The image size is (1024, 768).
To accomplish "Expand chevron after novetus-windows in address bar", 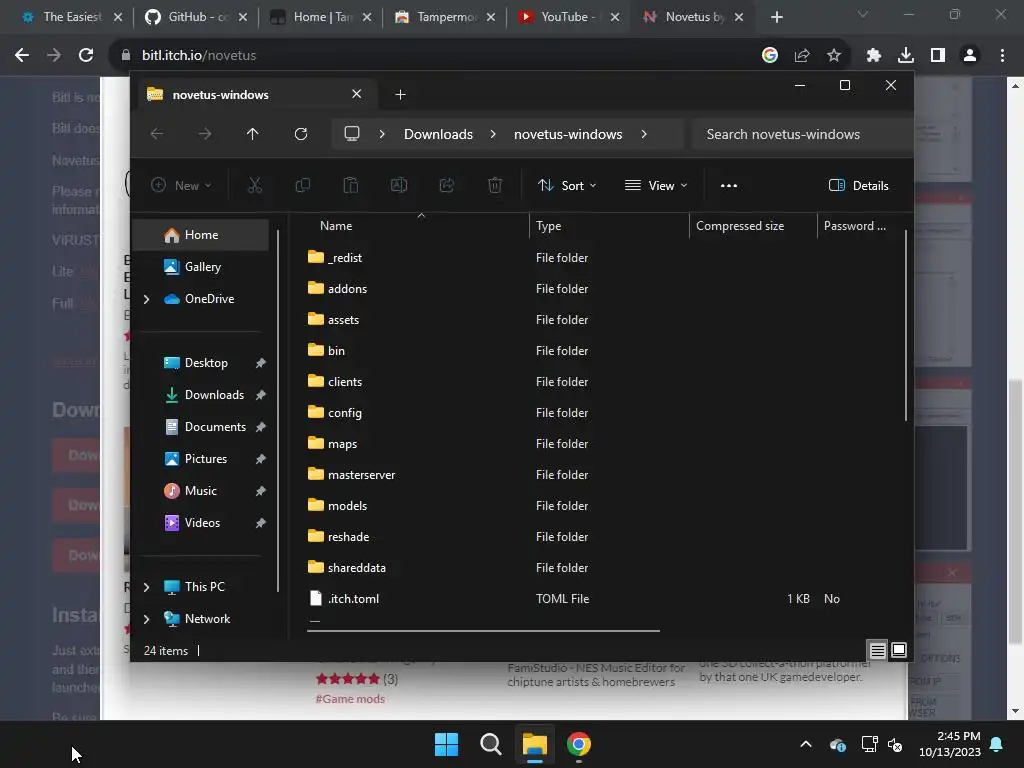I will coord(644,134).
